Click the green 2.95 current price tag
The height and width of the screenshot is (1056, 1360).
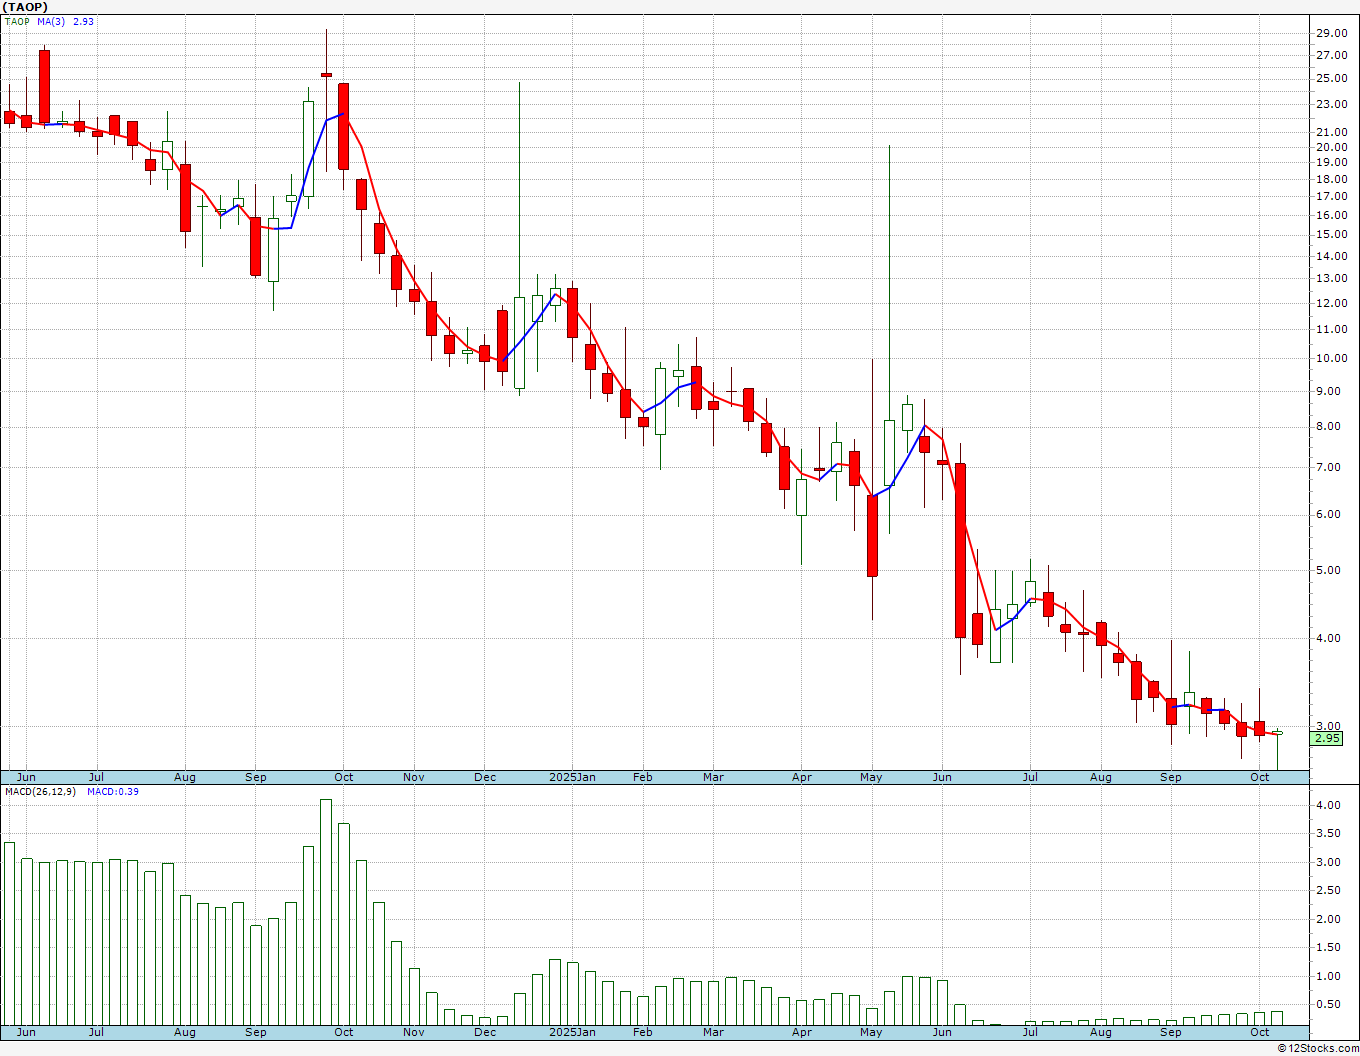coord(1327,738)
